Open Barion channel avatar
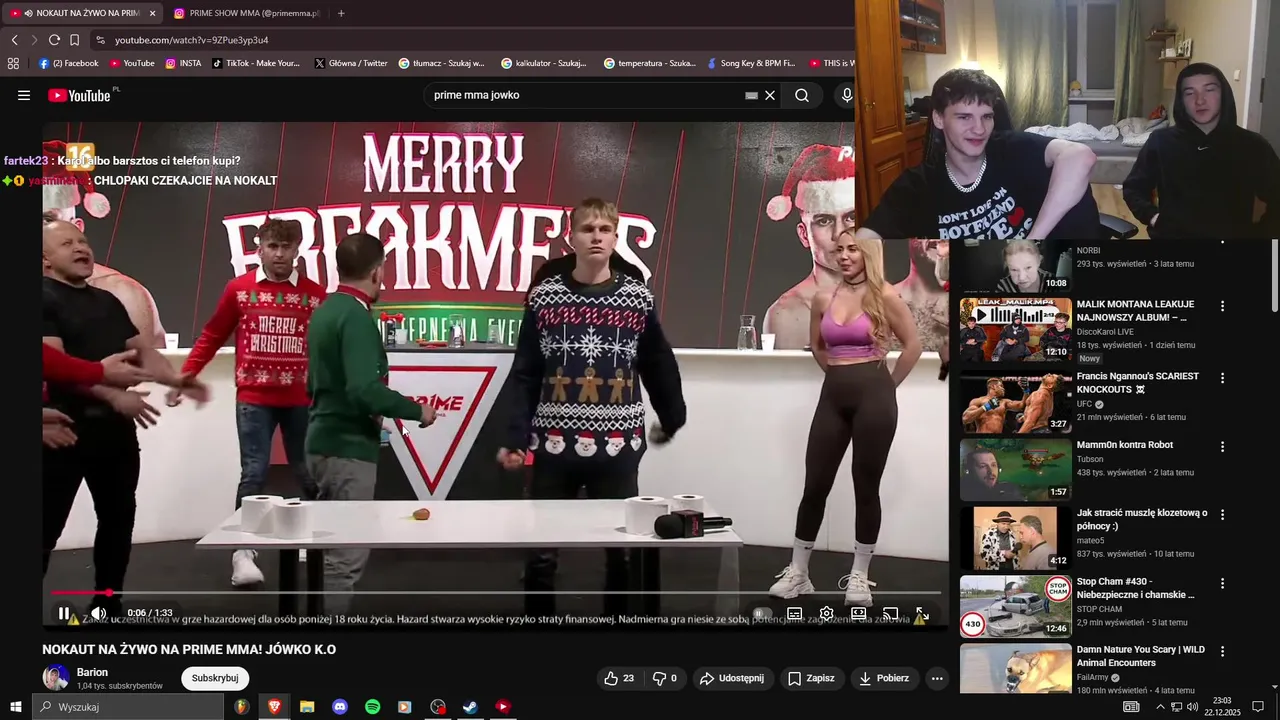Image resolution: width=1280 pixels, height=720 pixels. tap(55, 677)
